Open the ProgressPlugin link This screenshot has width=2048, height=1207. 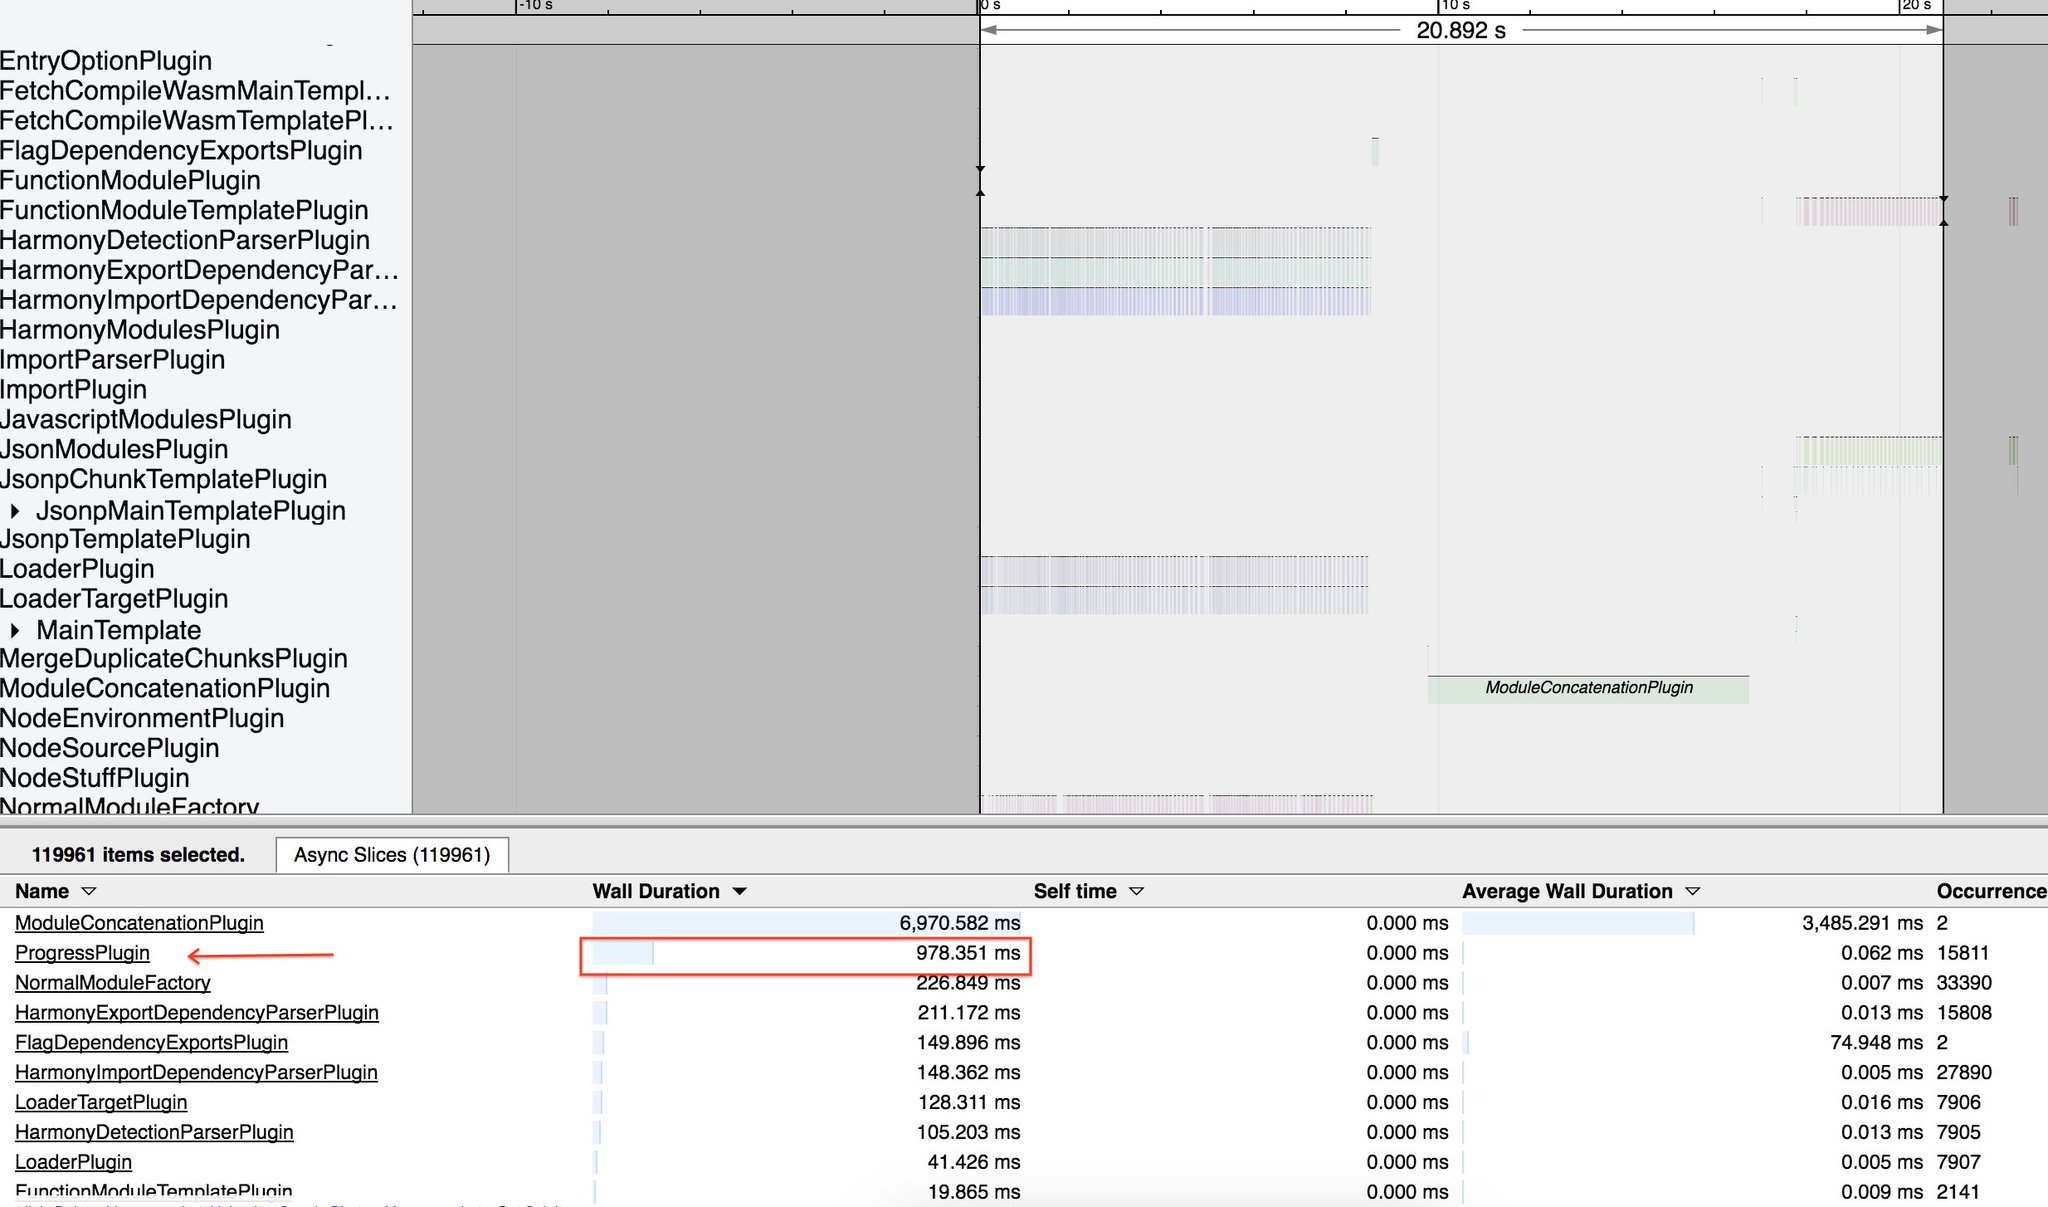pyautogui.click(x=82, y=953)
